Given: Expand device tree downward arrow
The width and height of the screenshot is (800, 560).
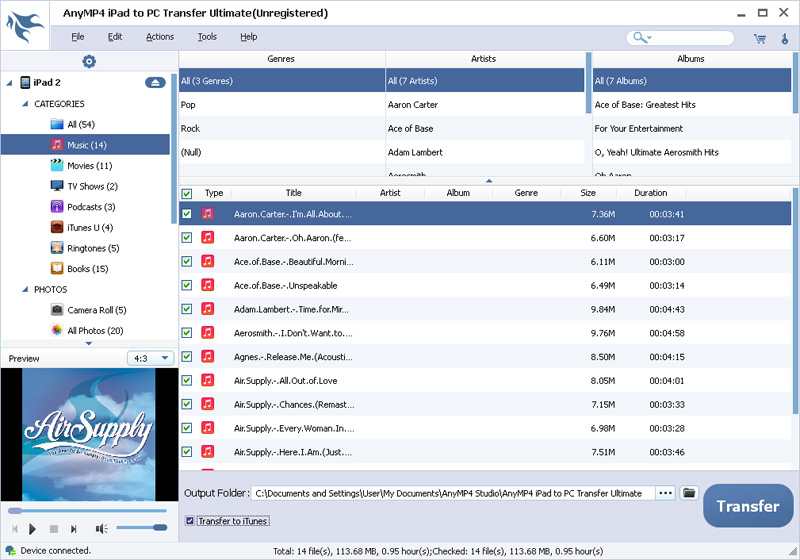Looking at the screenshot, I should point(89,344).
